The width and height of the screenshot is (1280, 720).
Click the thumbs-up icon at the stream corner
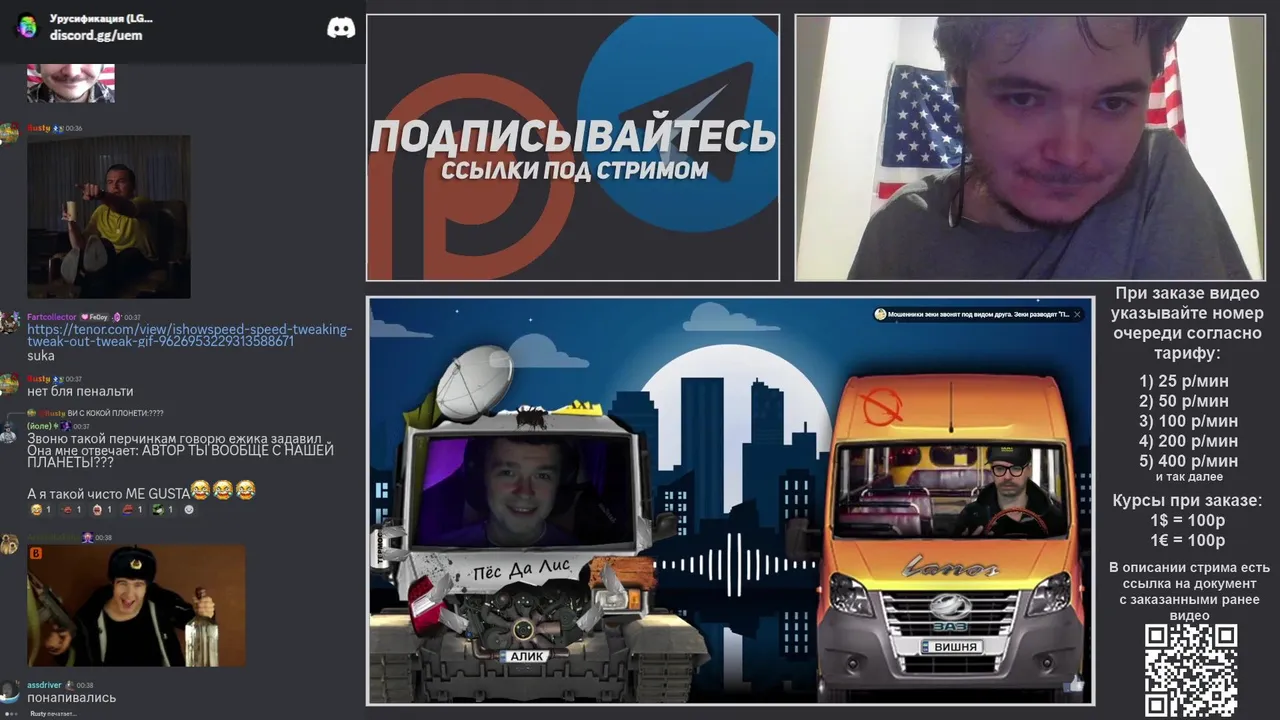coord(1075,684)
